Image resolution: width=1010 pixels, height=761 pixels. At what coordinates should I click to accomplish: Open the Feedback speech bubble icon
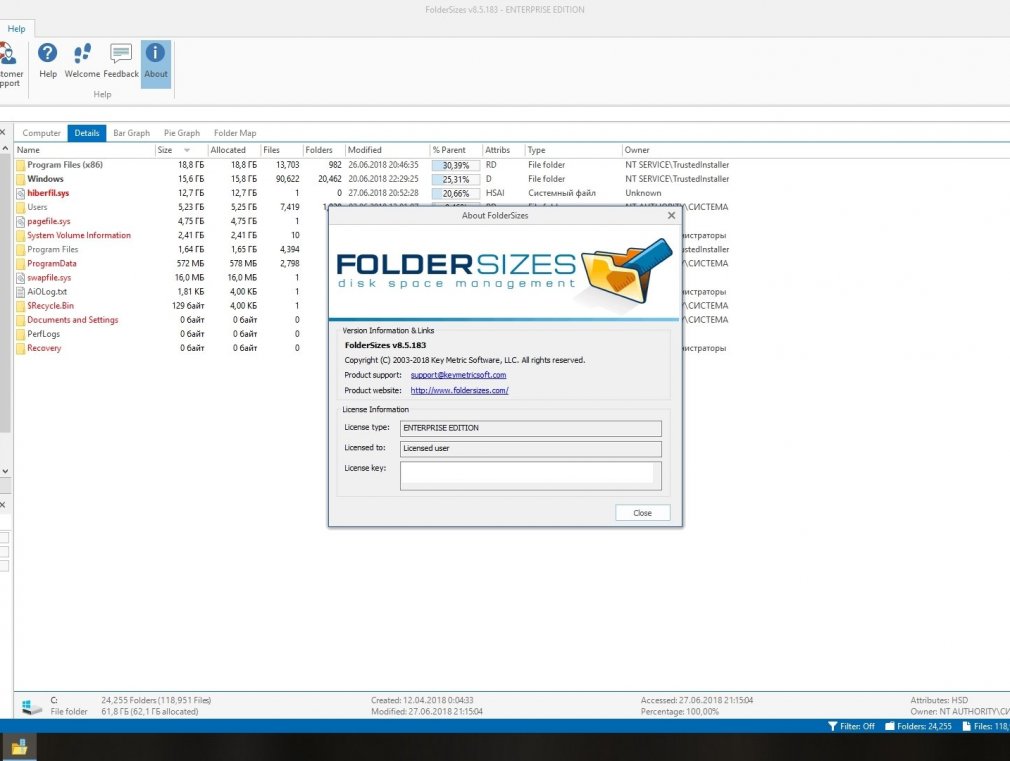click(x=121, y=61)
